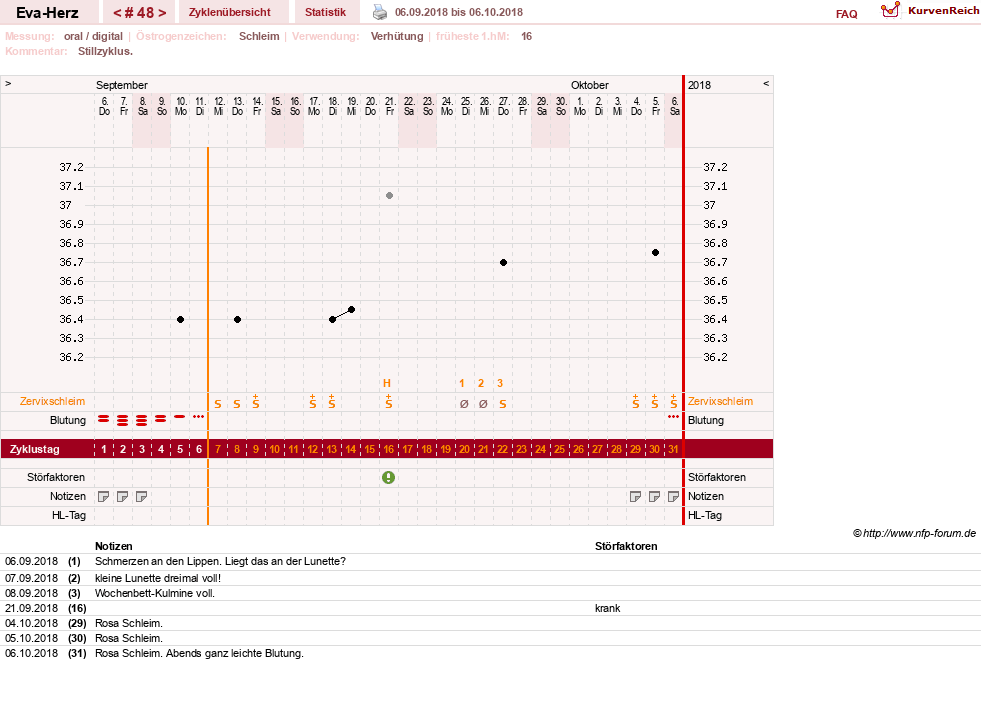Click the bleeding dash on cycle day 5
The image size is (981, 705).
tap(180, 417)
